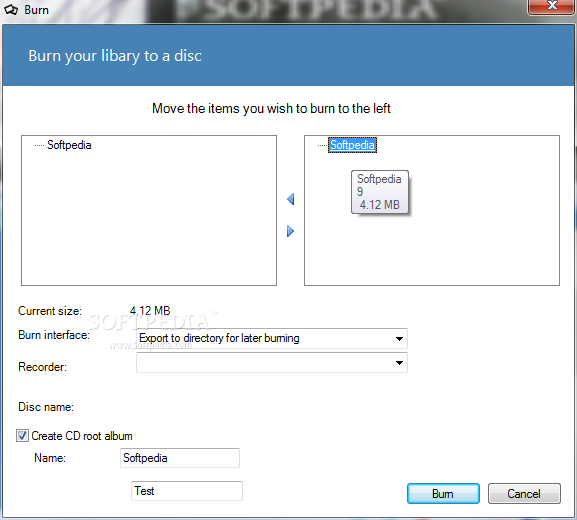Click the 'Move the items you wish' instruction
Image resolution: width=577 pixels, height=520 pixels.
coord(271,109)
